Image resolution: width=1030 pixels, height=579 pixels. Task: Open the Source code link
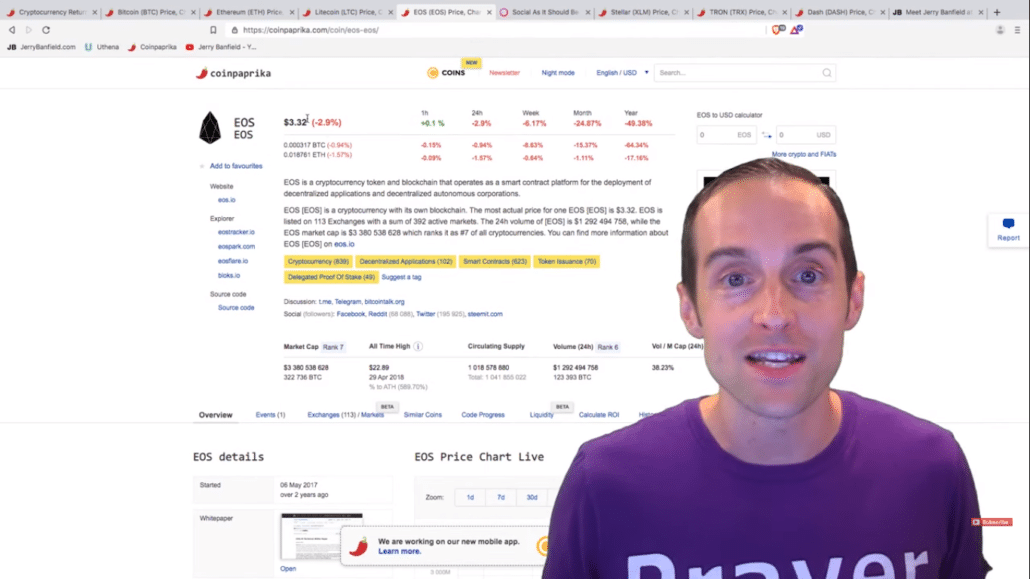236,308
